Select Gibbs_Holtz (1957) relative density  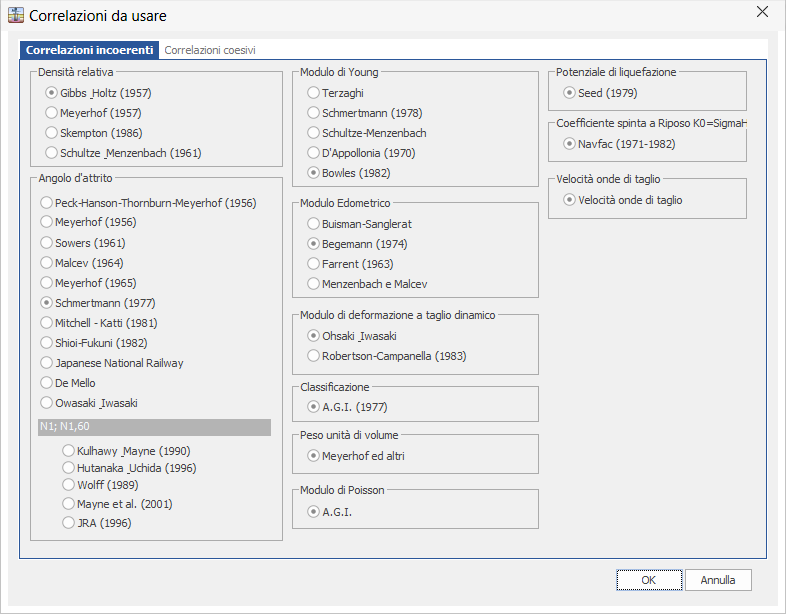(98, 93)
